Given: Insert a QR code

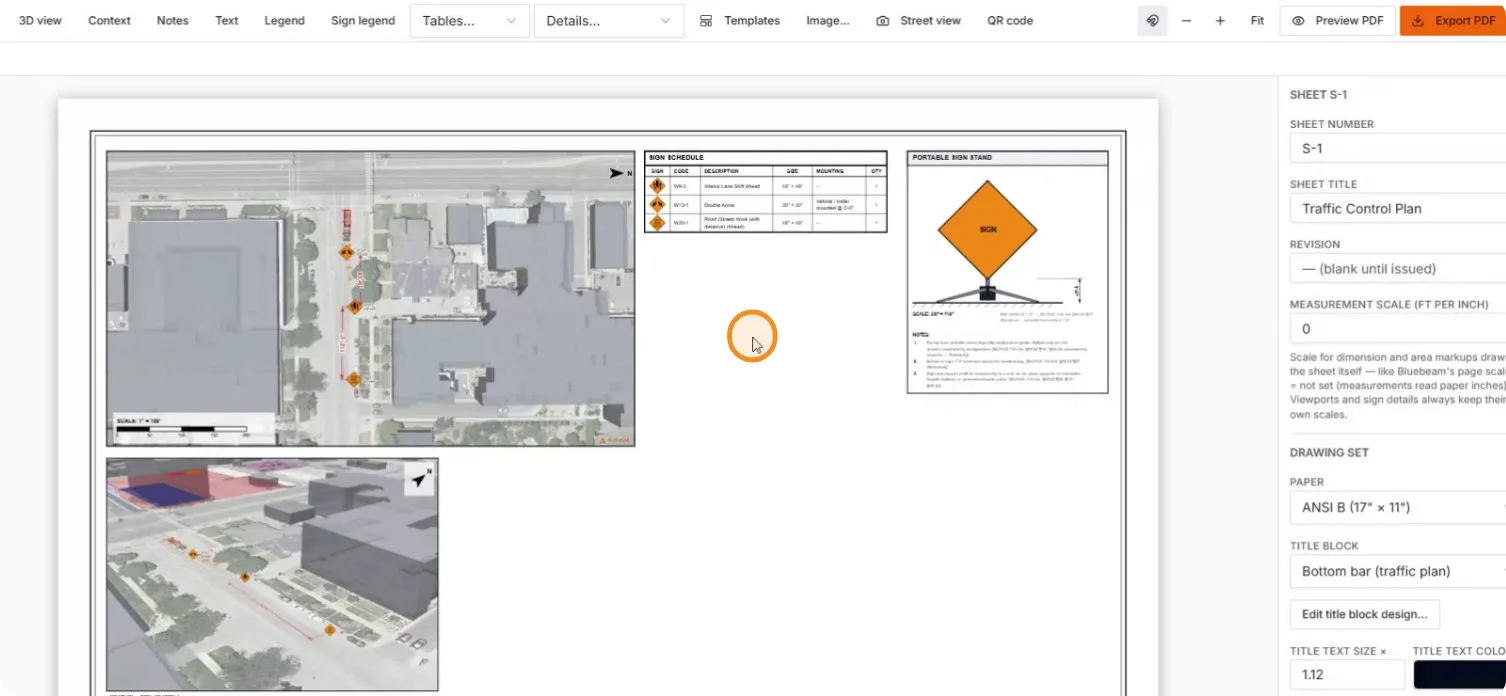Looking at the screenshot, I should coord(1010,21).
